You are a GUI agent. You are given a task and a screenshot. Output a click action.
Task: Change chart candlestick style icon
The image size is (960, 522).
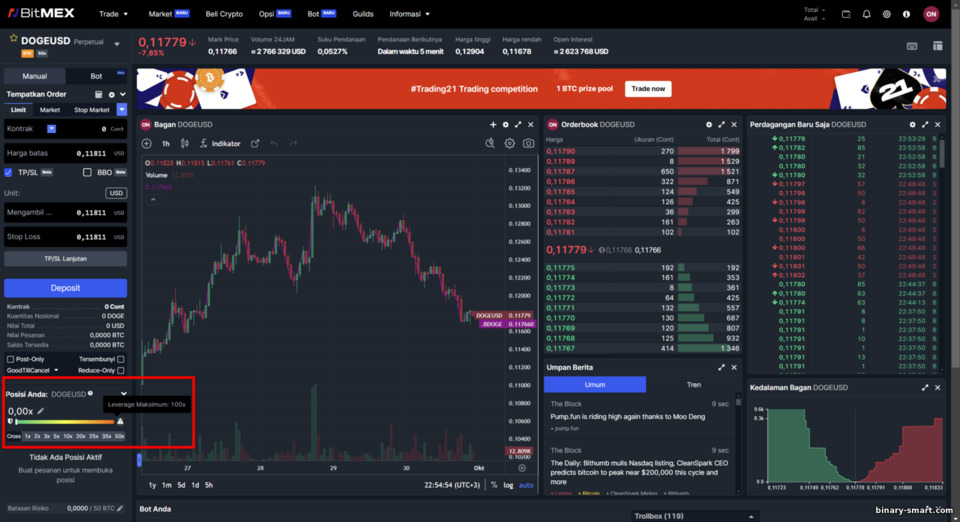[185, 144]
